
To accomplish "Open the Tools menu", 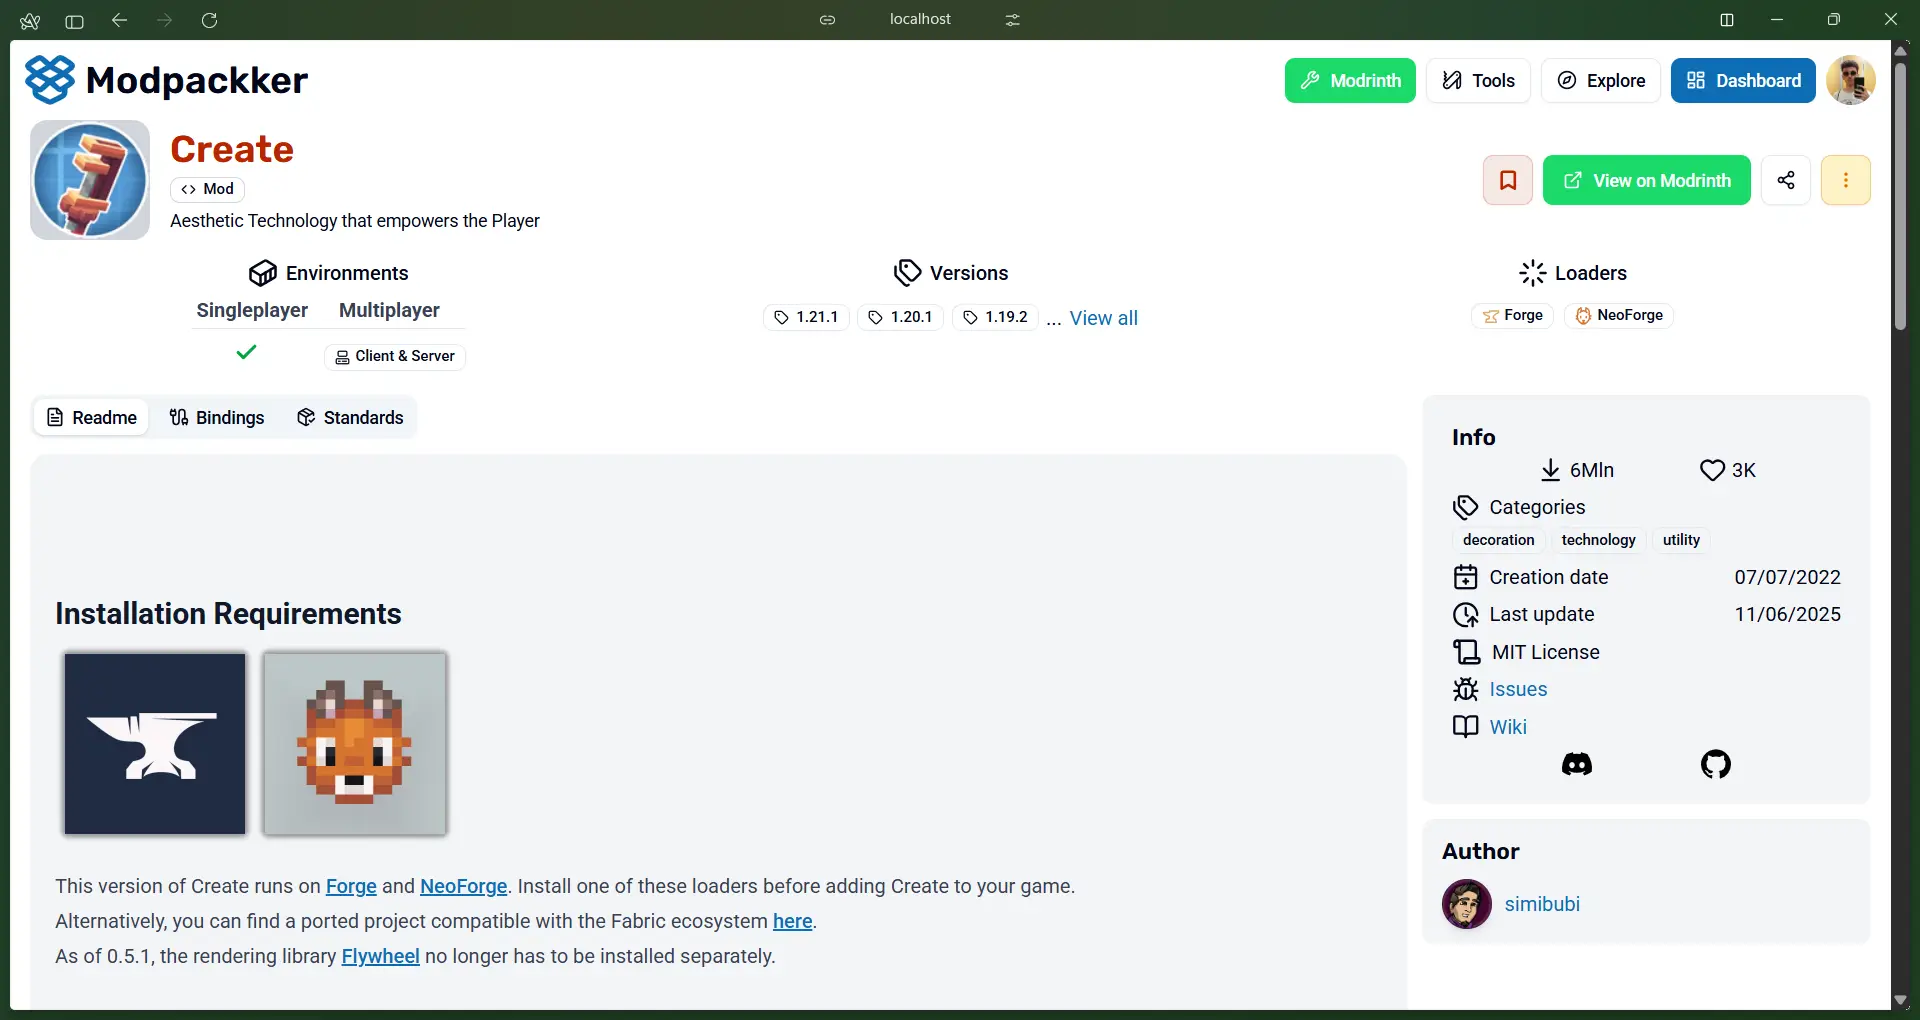I will 1478,80.
